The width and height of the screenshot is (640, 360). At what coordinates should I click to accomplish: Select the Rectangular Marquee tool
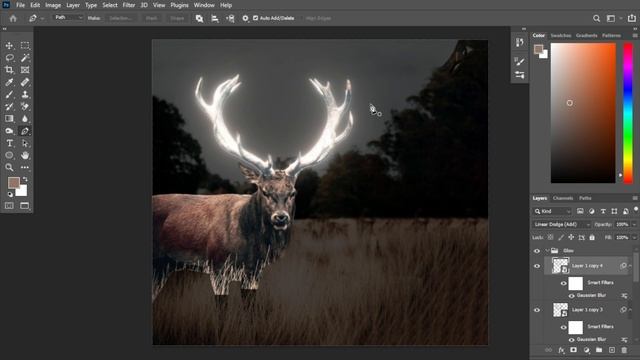pyautogui.click(x=25, y=46)
